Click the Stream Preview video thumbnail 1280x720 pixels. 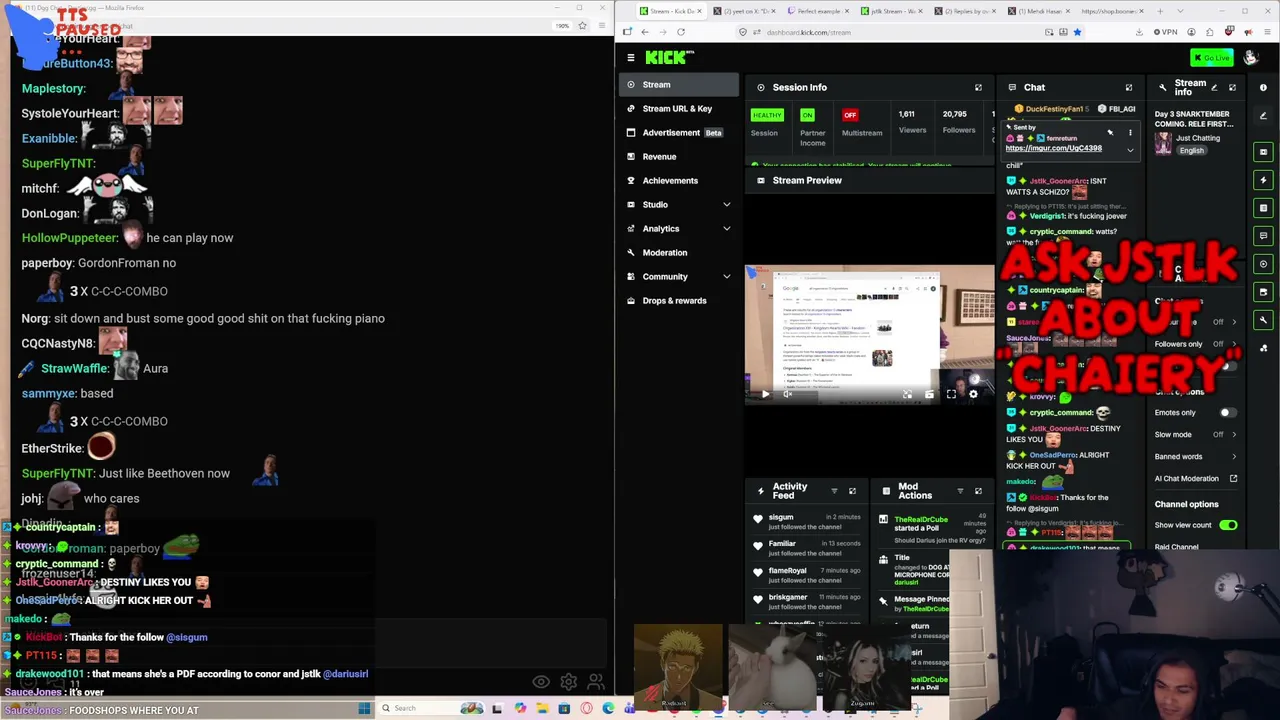click(870, 333)
